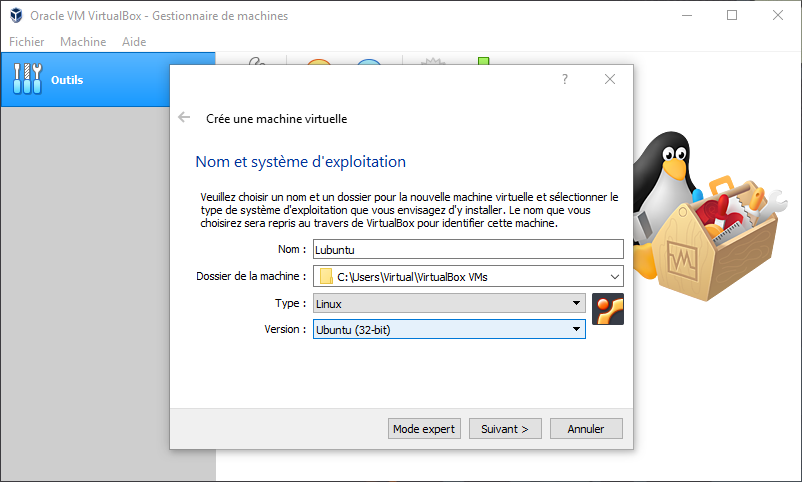The width and height of the screenshot is (802, 482).
Task: Go back using the dialog's arrow
Action: 184,118
